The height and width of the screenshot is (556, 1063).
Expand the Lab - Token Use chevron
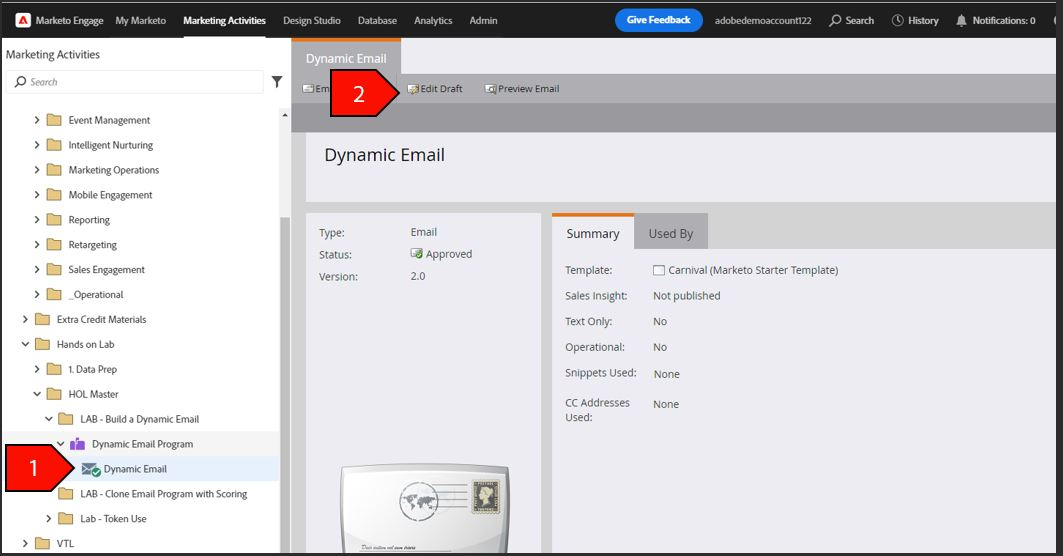pos(49,519)
